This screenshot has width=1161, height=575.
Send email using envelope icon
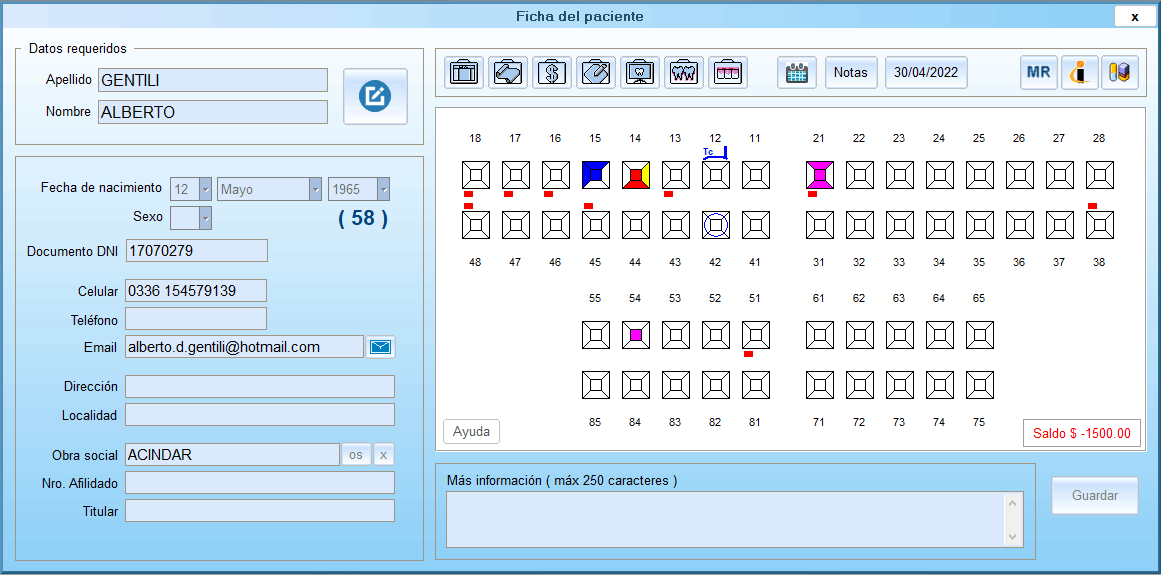point(381,347)
